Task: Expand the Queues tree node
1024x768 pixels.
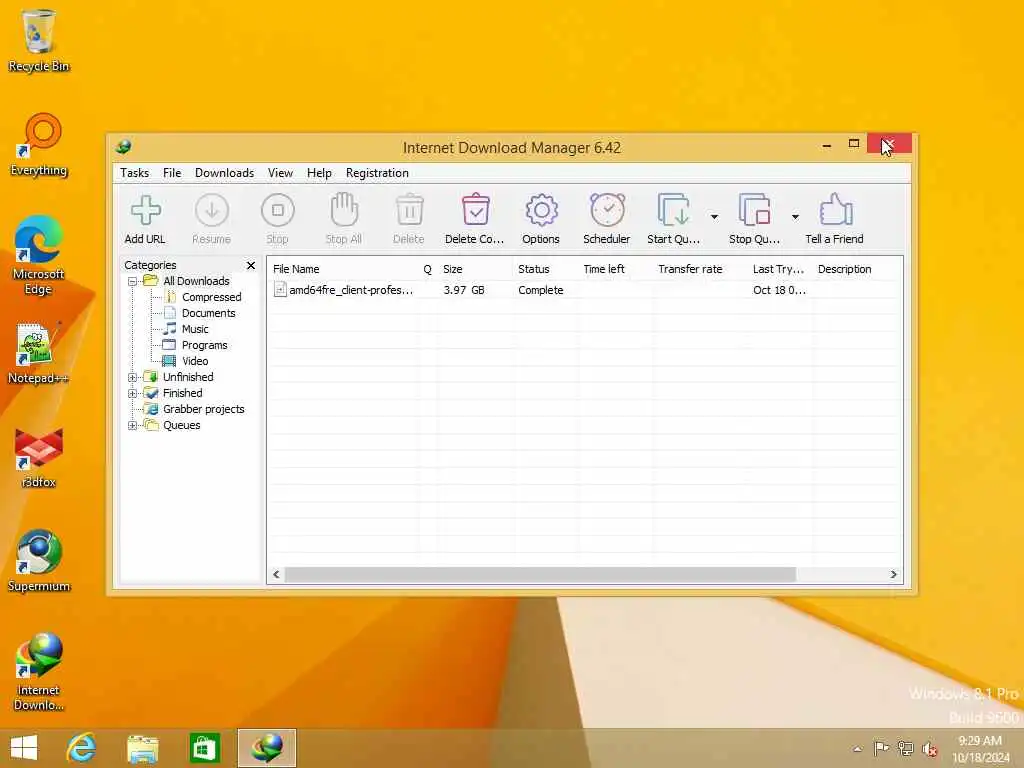Action: click(132, 426)
